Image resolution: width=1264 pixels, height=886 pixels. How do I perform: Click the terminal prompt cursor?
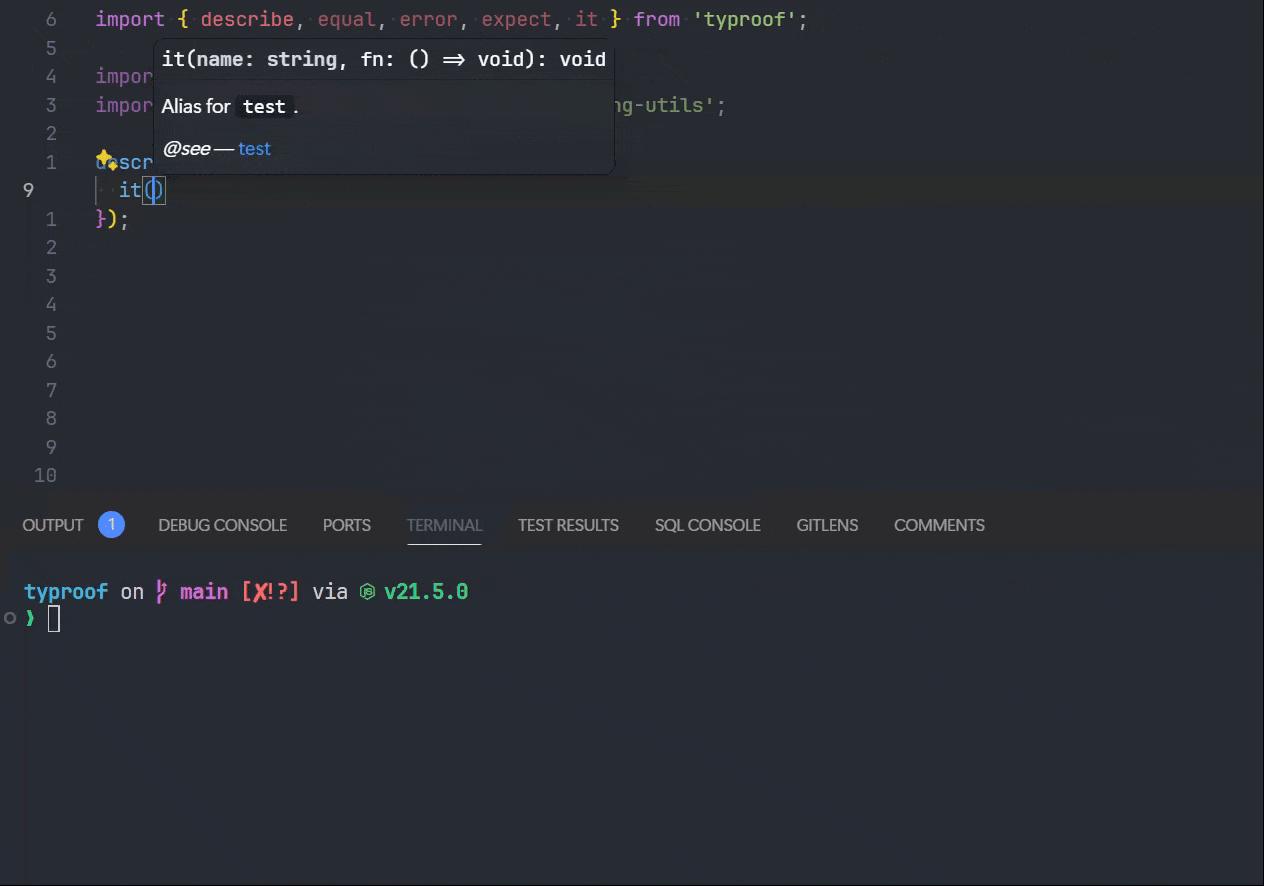(54, 619)
